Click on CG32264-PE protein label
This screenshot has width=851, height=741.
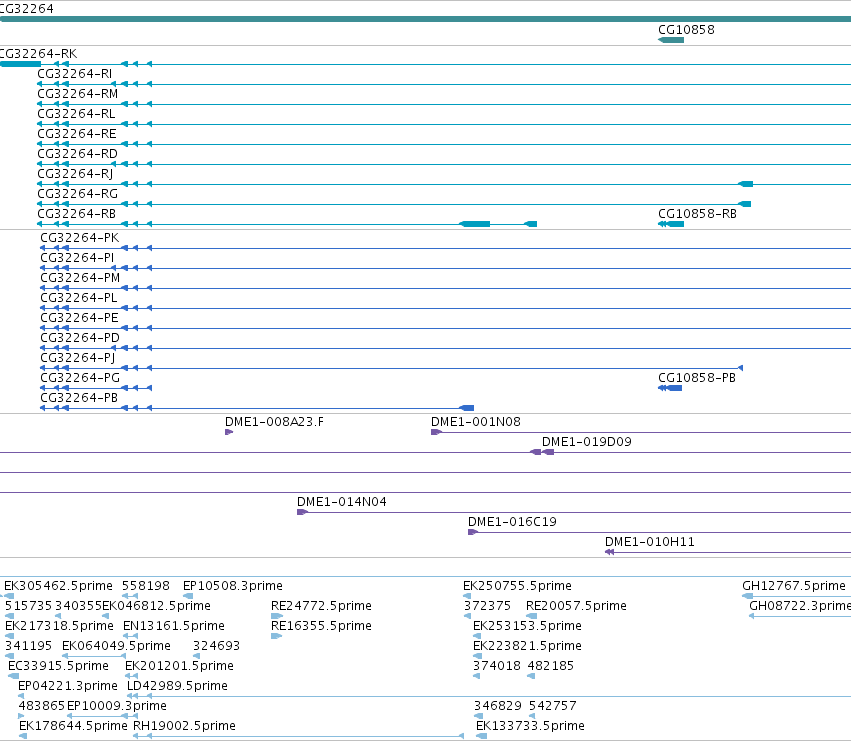[79, 318]
